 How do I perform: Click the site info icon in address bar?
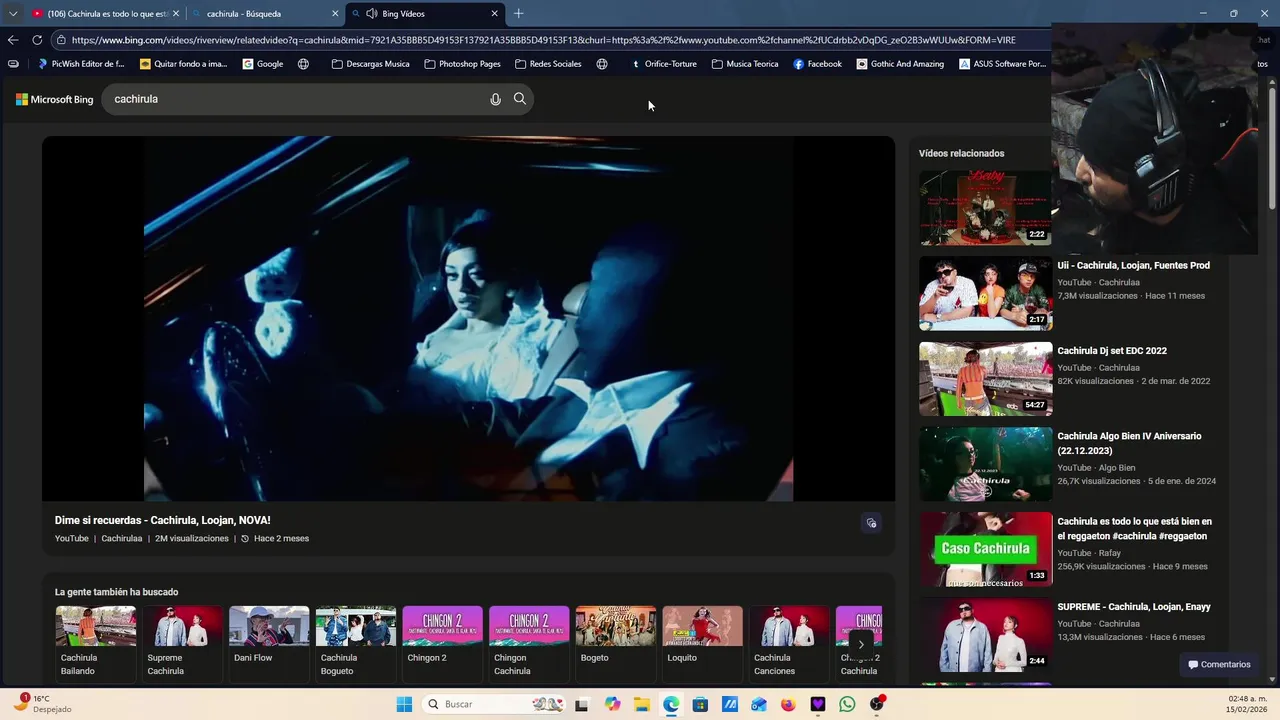(x=61, y=40)
